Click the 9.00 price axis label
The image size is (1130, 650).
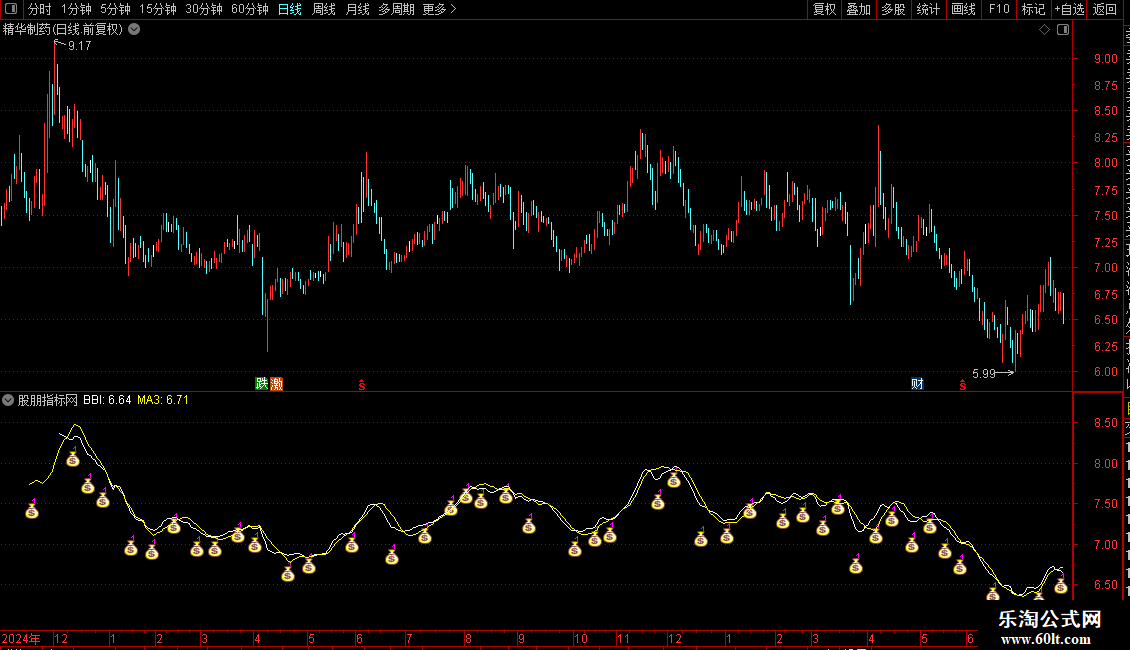tap(1105, 59)
